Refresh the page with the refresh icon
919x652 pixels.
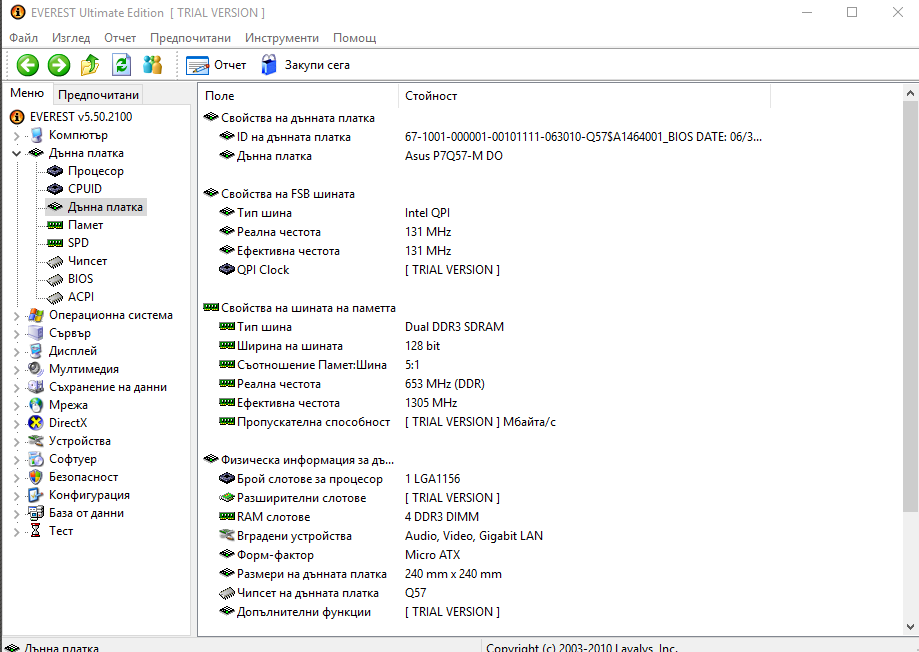(121, 65)
